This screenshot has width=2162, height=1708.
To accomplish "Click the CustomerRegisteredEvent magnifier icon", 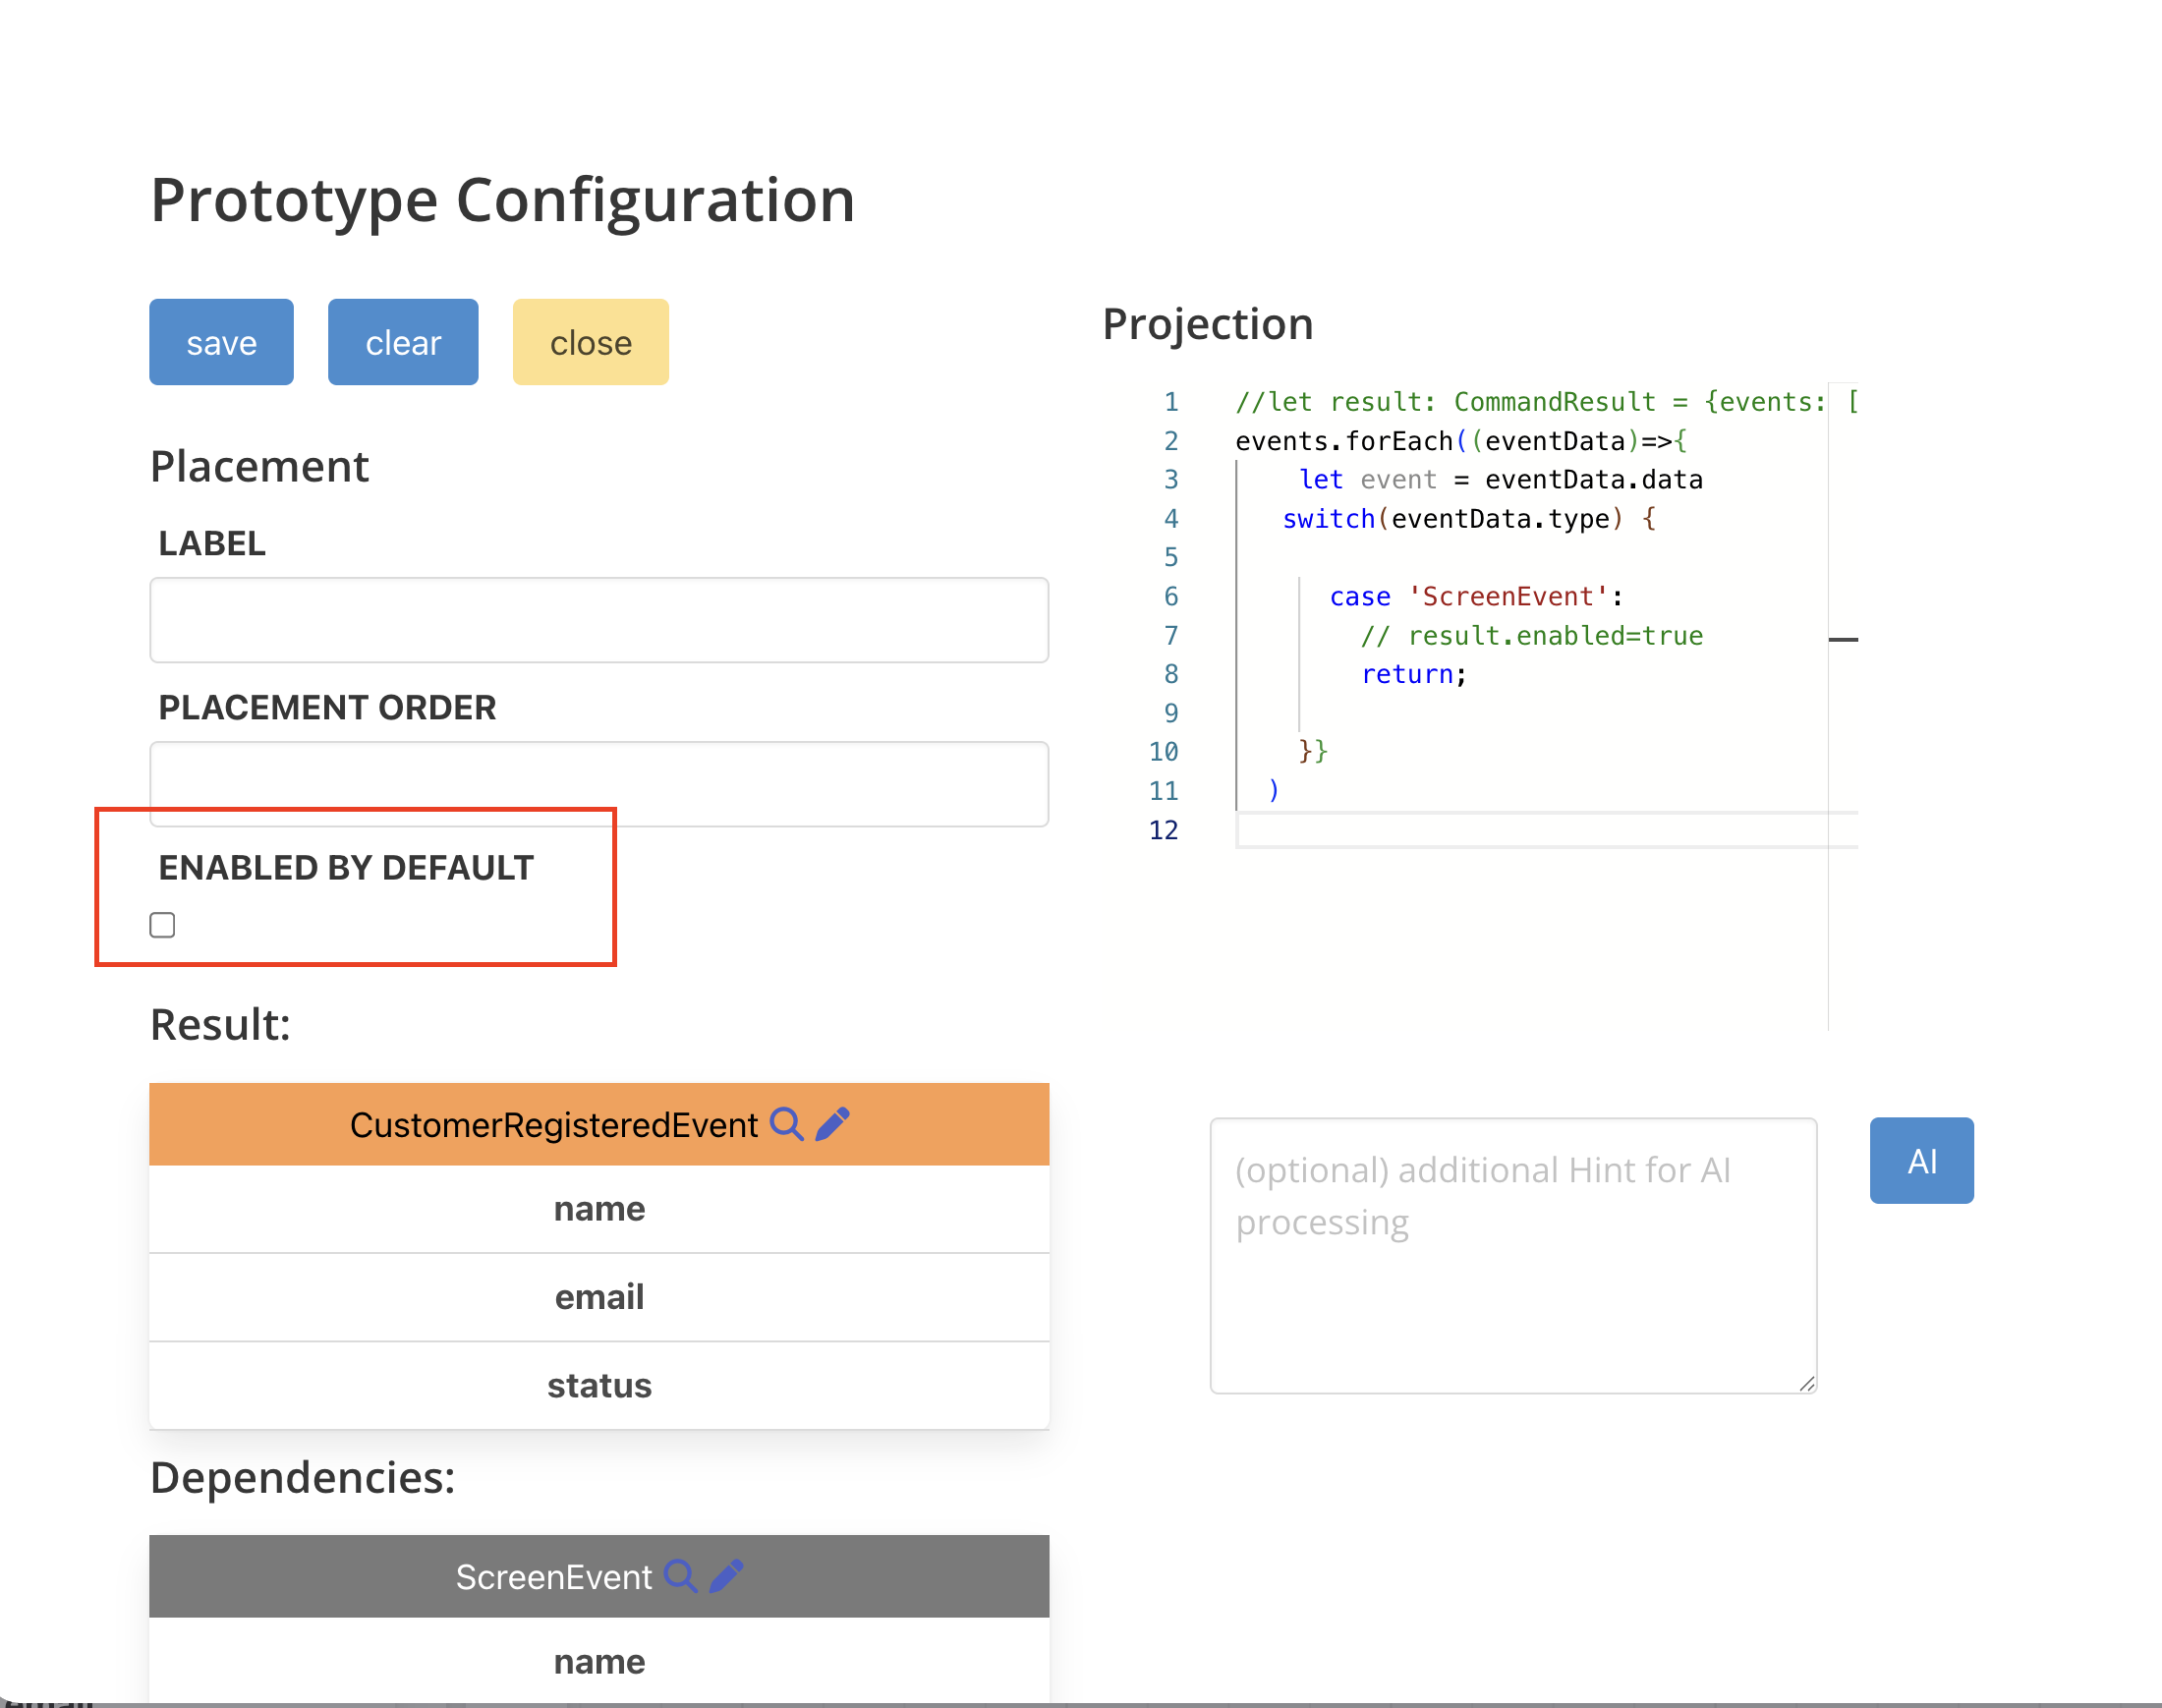I will 786,1124.
